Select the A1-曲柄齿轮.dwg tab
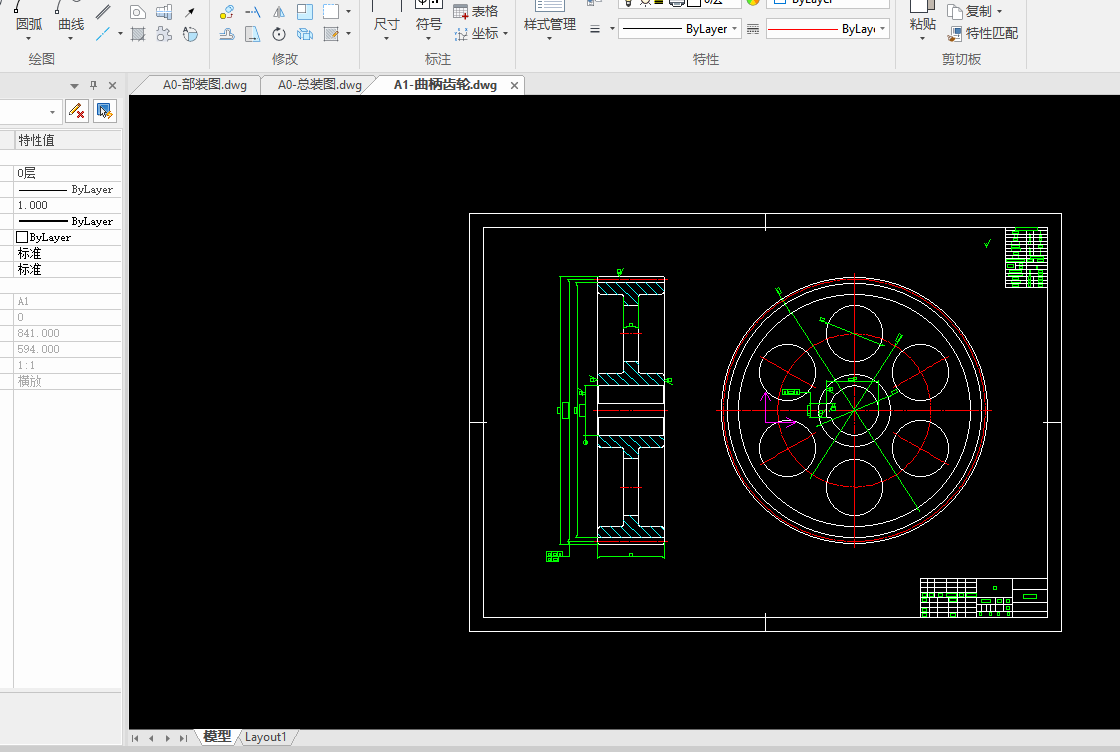This screenshot has width=1120, height=752. tap(445, 85)
